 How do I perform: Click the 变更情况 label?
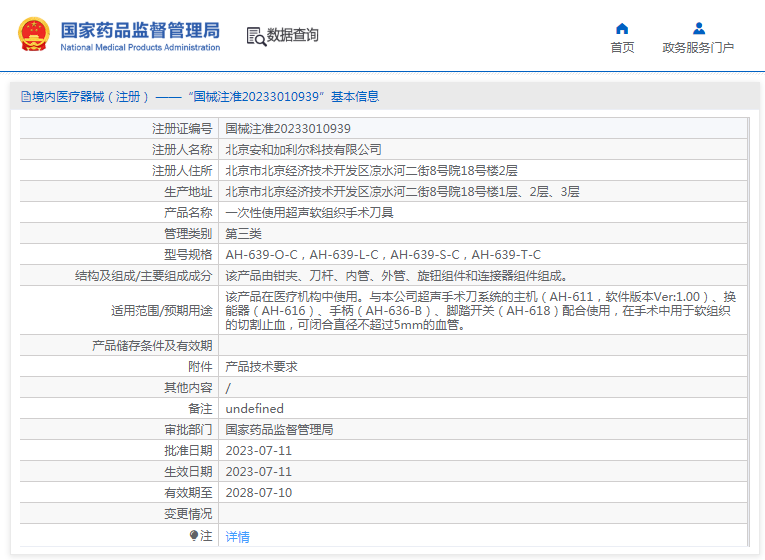(188, 513)
